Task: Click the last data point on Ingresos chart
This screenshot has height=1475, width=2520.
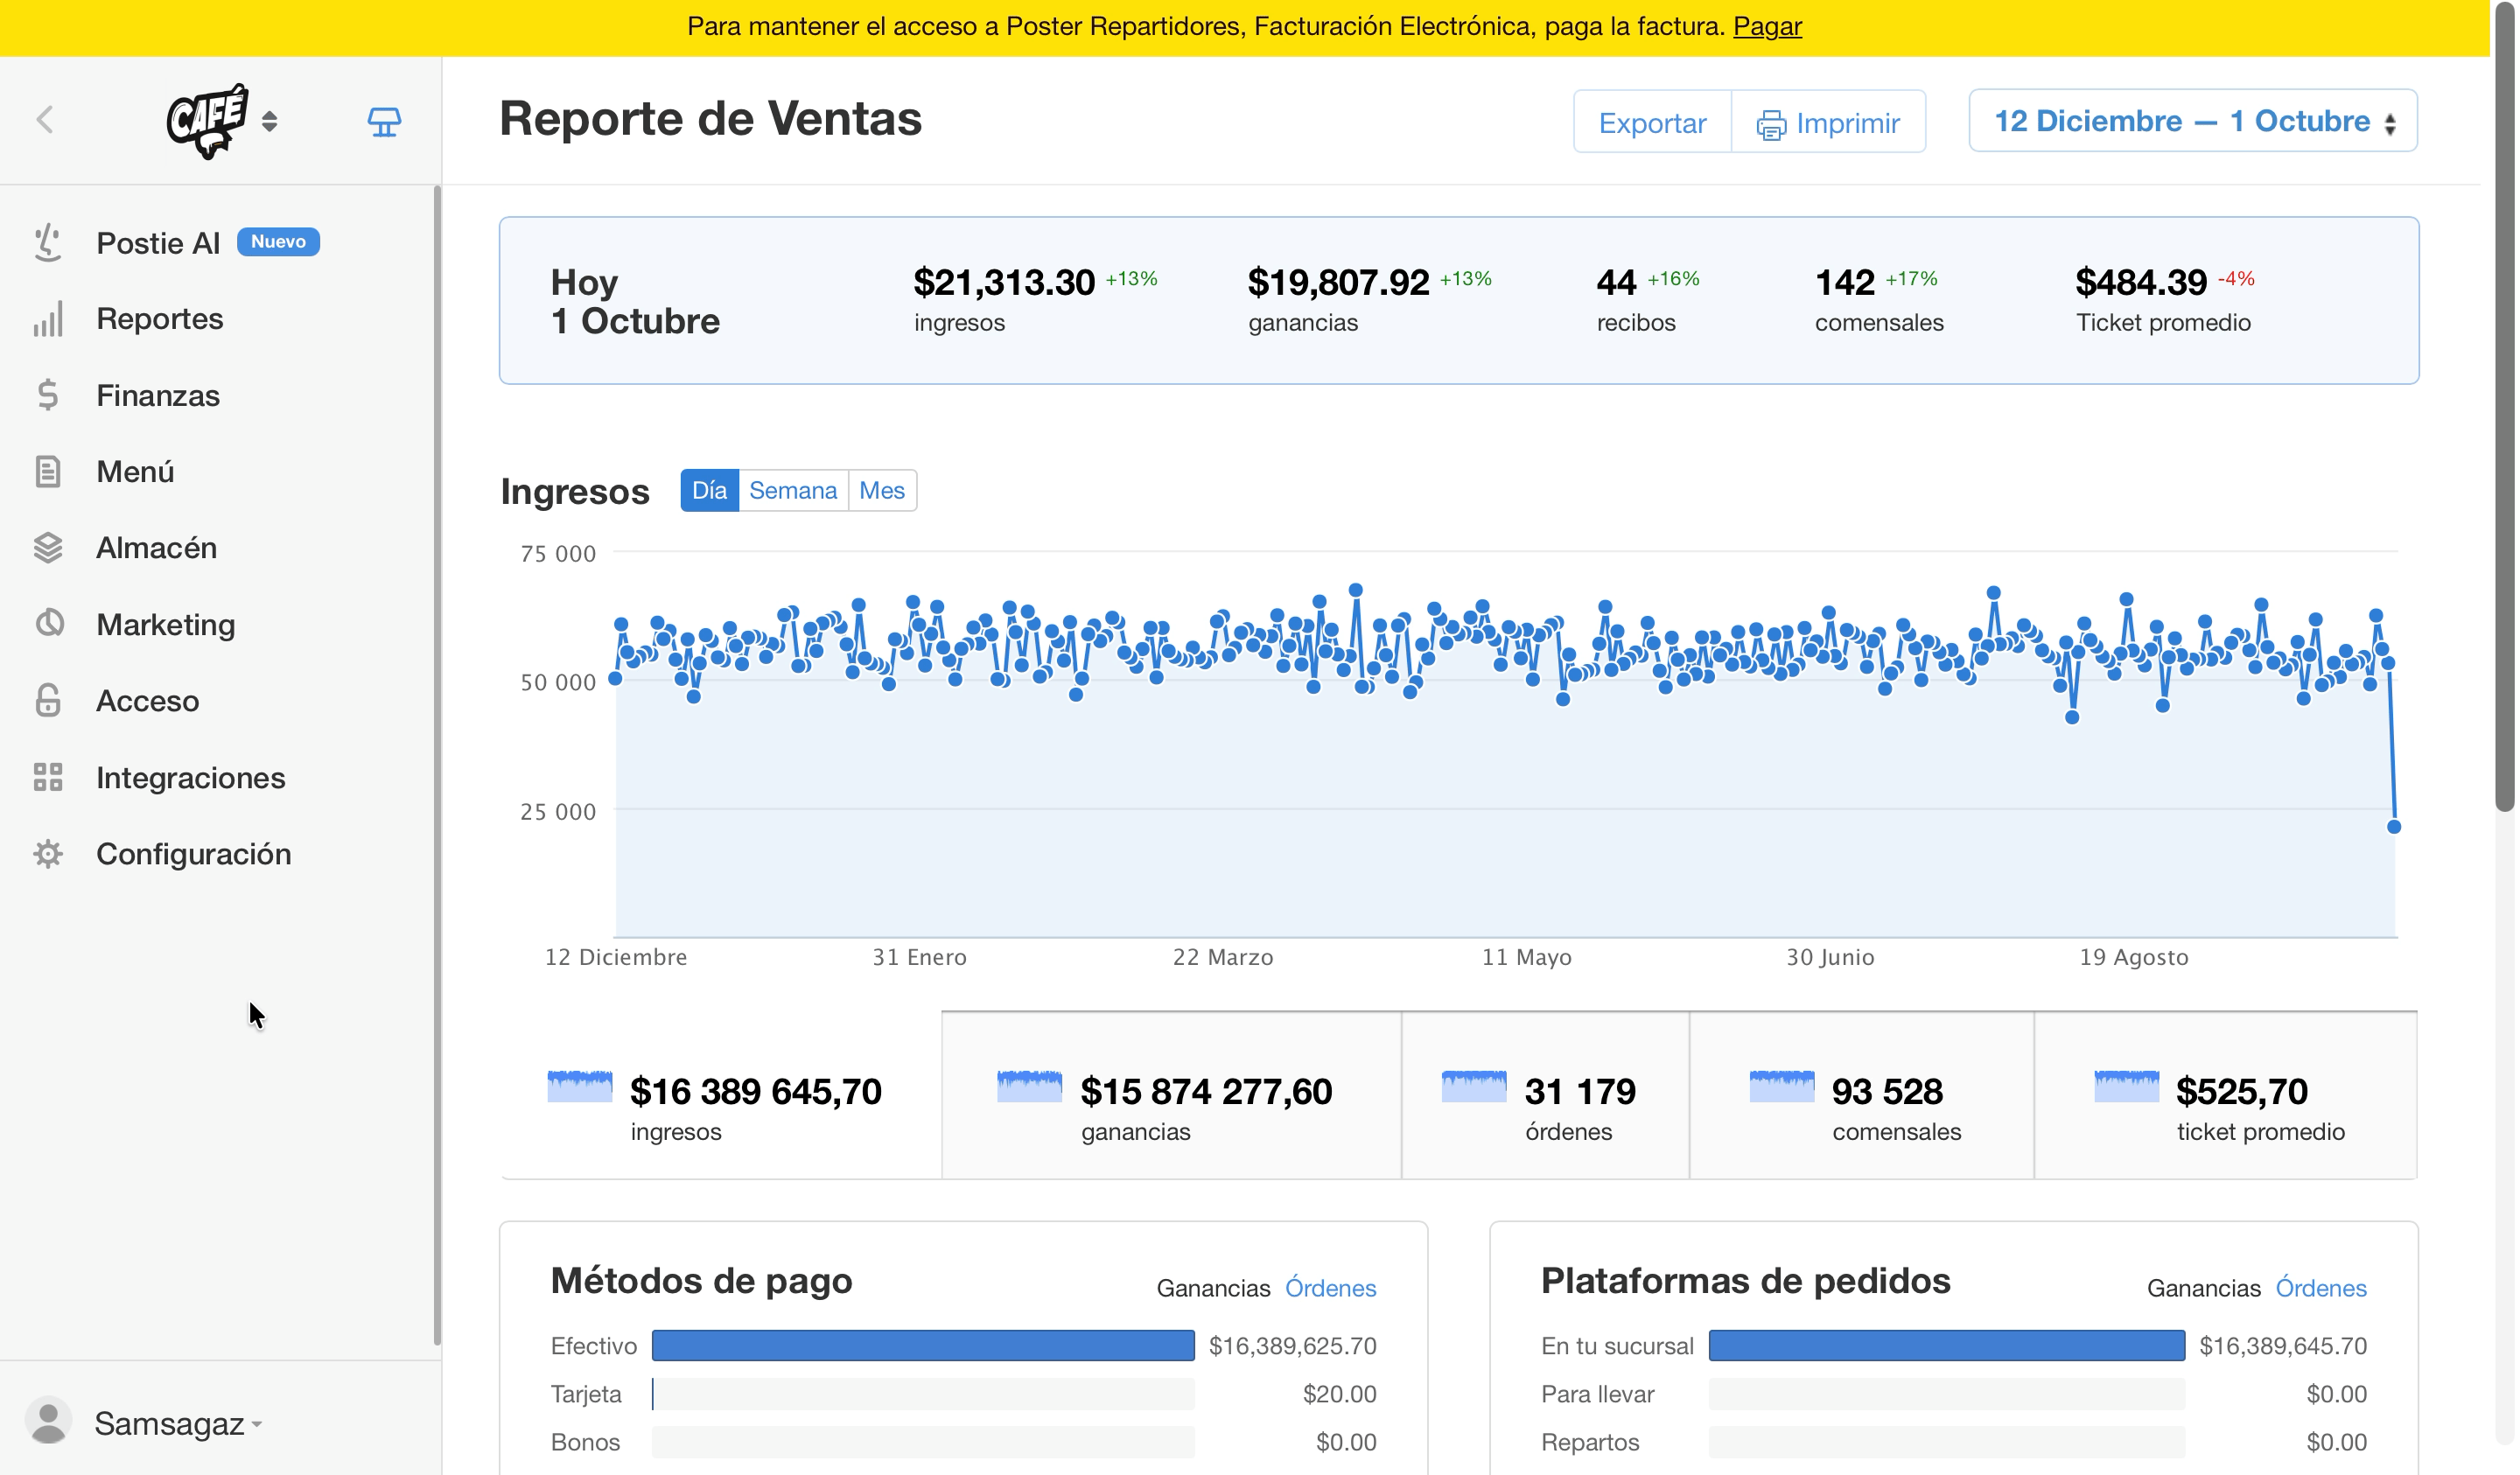Action: click(x=2393, y=826)
